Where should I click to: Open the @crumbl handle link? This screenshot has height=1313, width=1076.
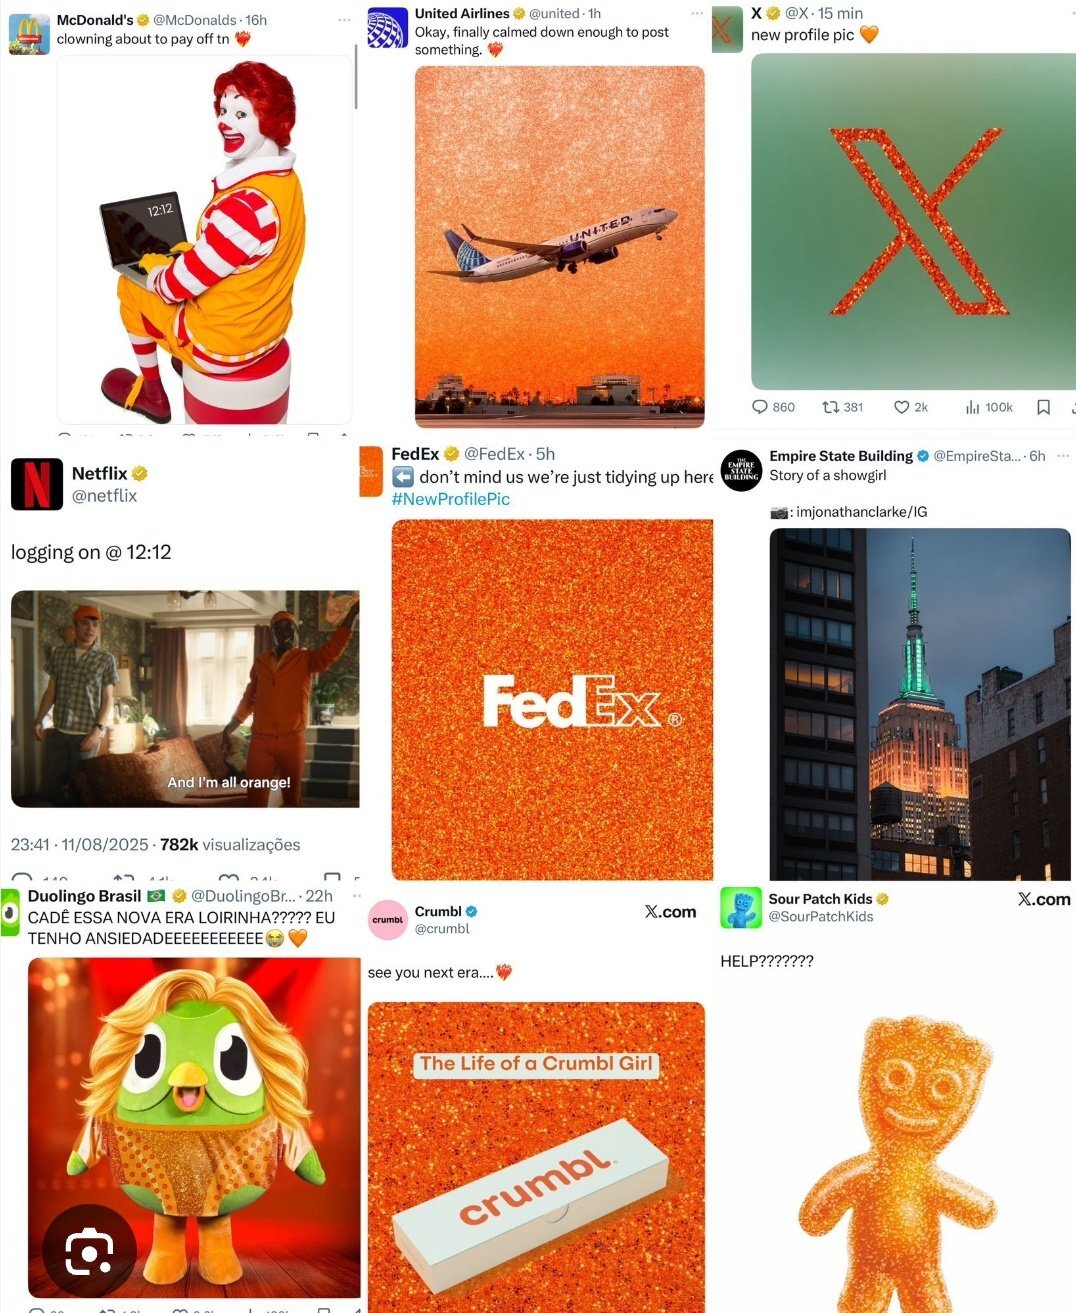442,928
